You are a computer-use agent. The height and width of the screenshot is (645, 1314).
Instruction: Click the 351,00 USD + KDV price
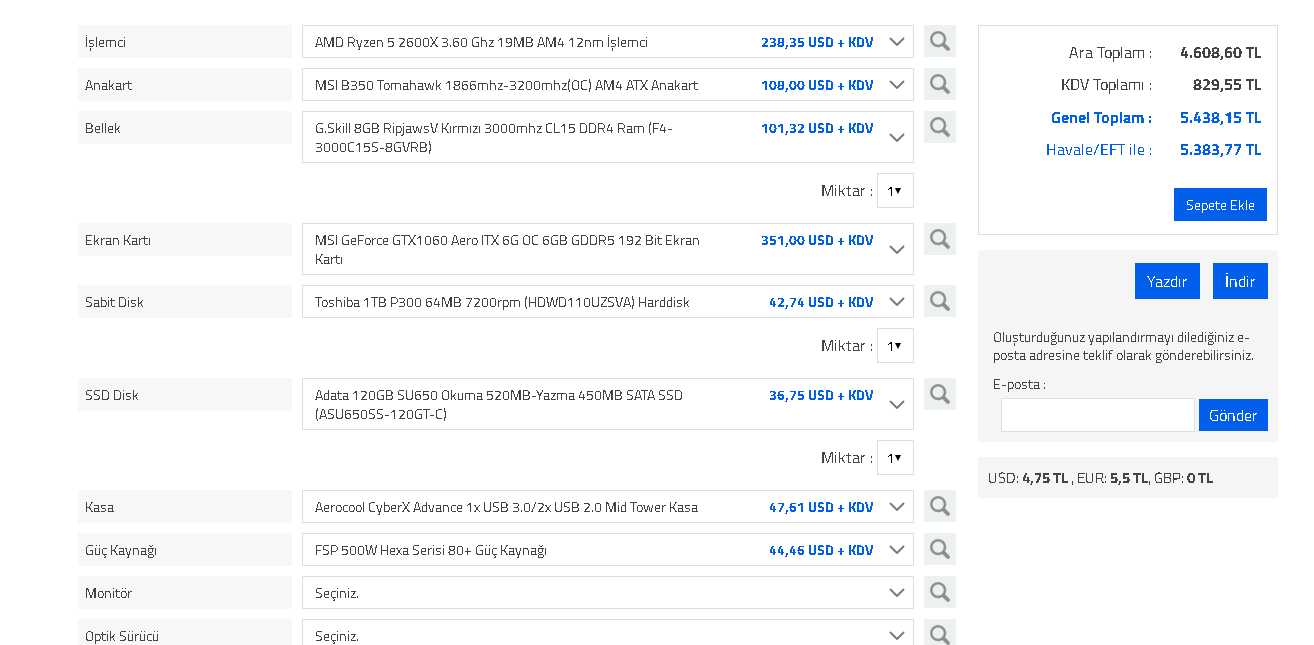pyautogui.click(x=817, y=240)
